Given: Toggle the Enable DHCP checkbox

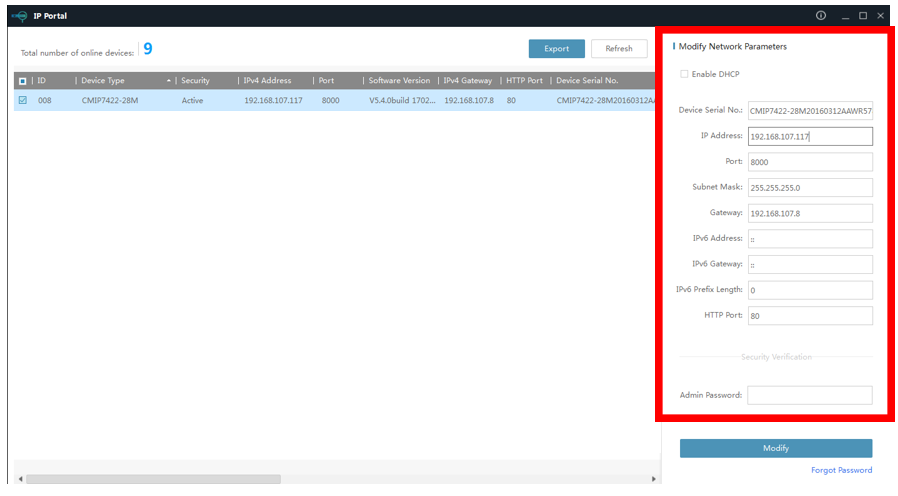Looking at the screenshot, I should click(x=684, y=74).
